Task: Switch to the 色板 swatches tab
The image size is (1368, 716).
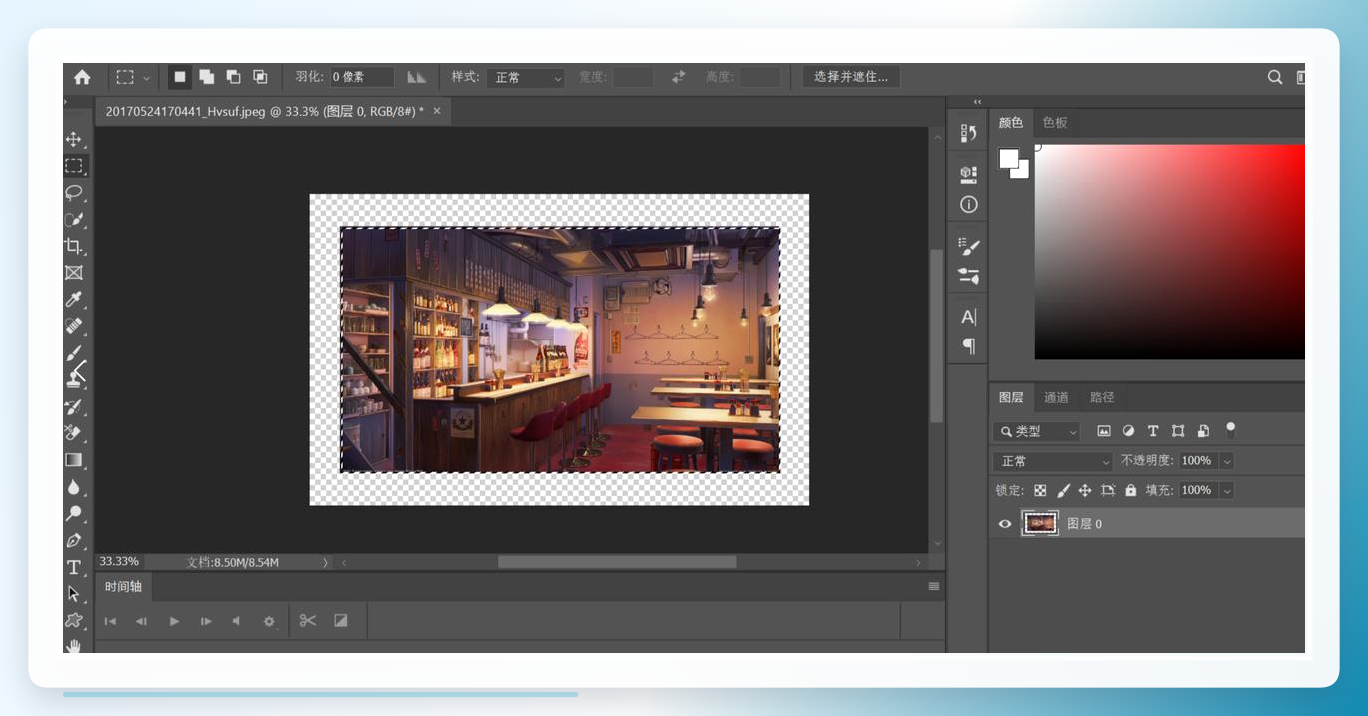Action: click(1055, 122)
